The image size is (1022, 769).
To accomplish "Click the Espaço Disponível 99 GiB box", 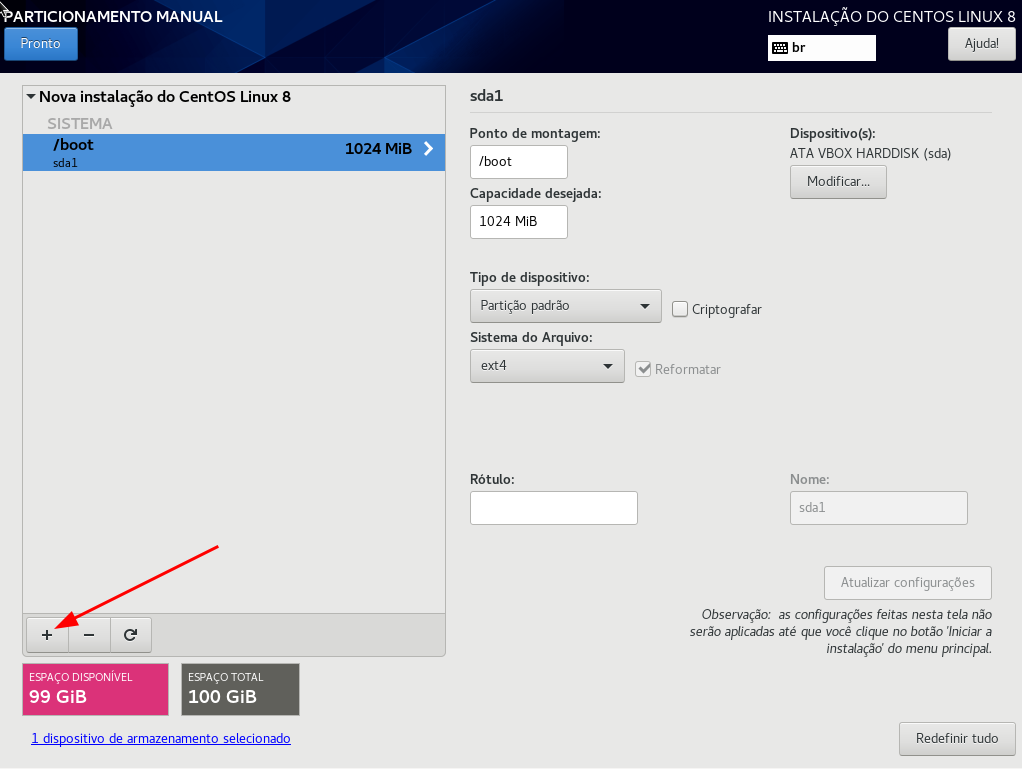I will click(95, 689).
